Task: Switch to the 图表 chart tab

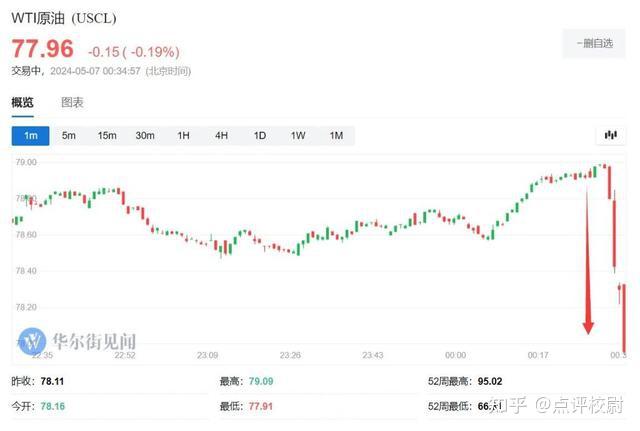Action: (72, 102)
